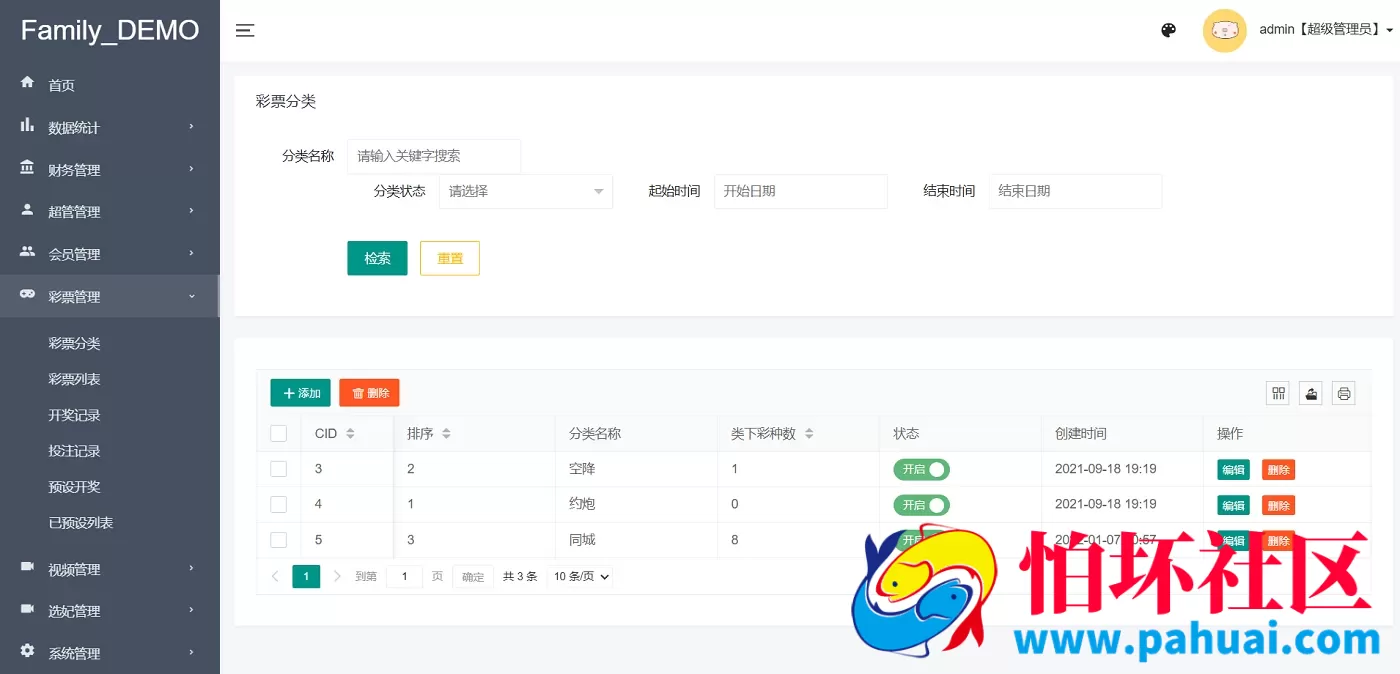Viewport: 1400px width, 674px height.
Task: Click the home icon beside 首页
Action: 27,83
